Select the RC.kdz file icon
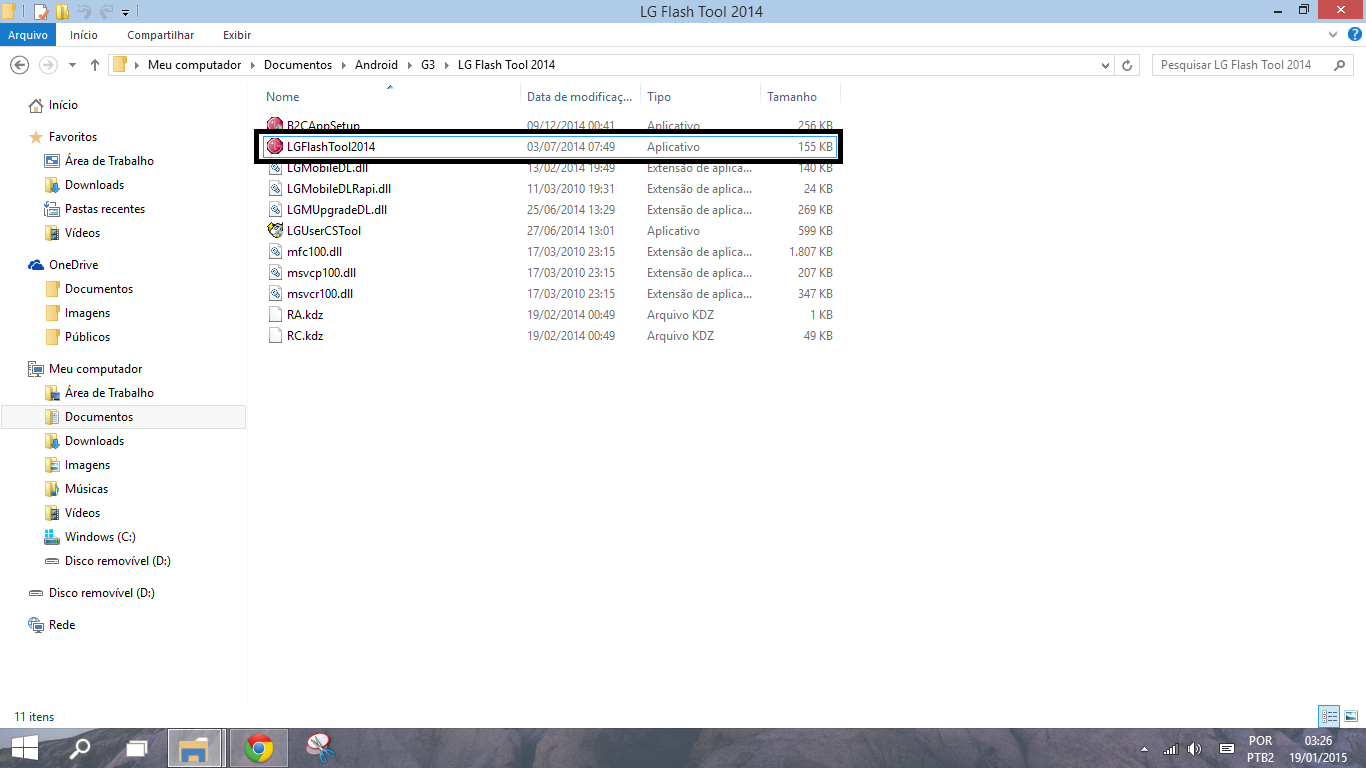Image resolution: width=1366 pixels, height=768 pixels. 277,335
